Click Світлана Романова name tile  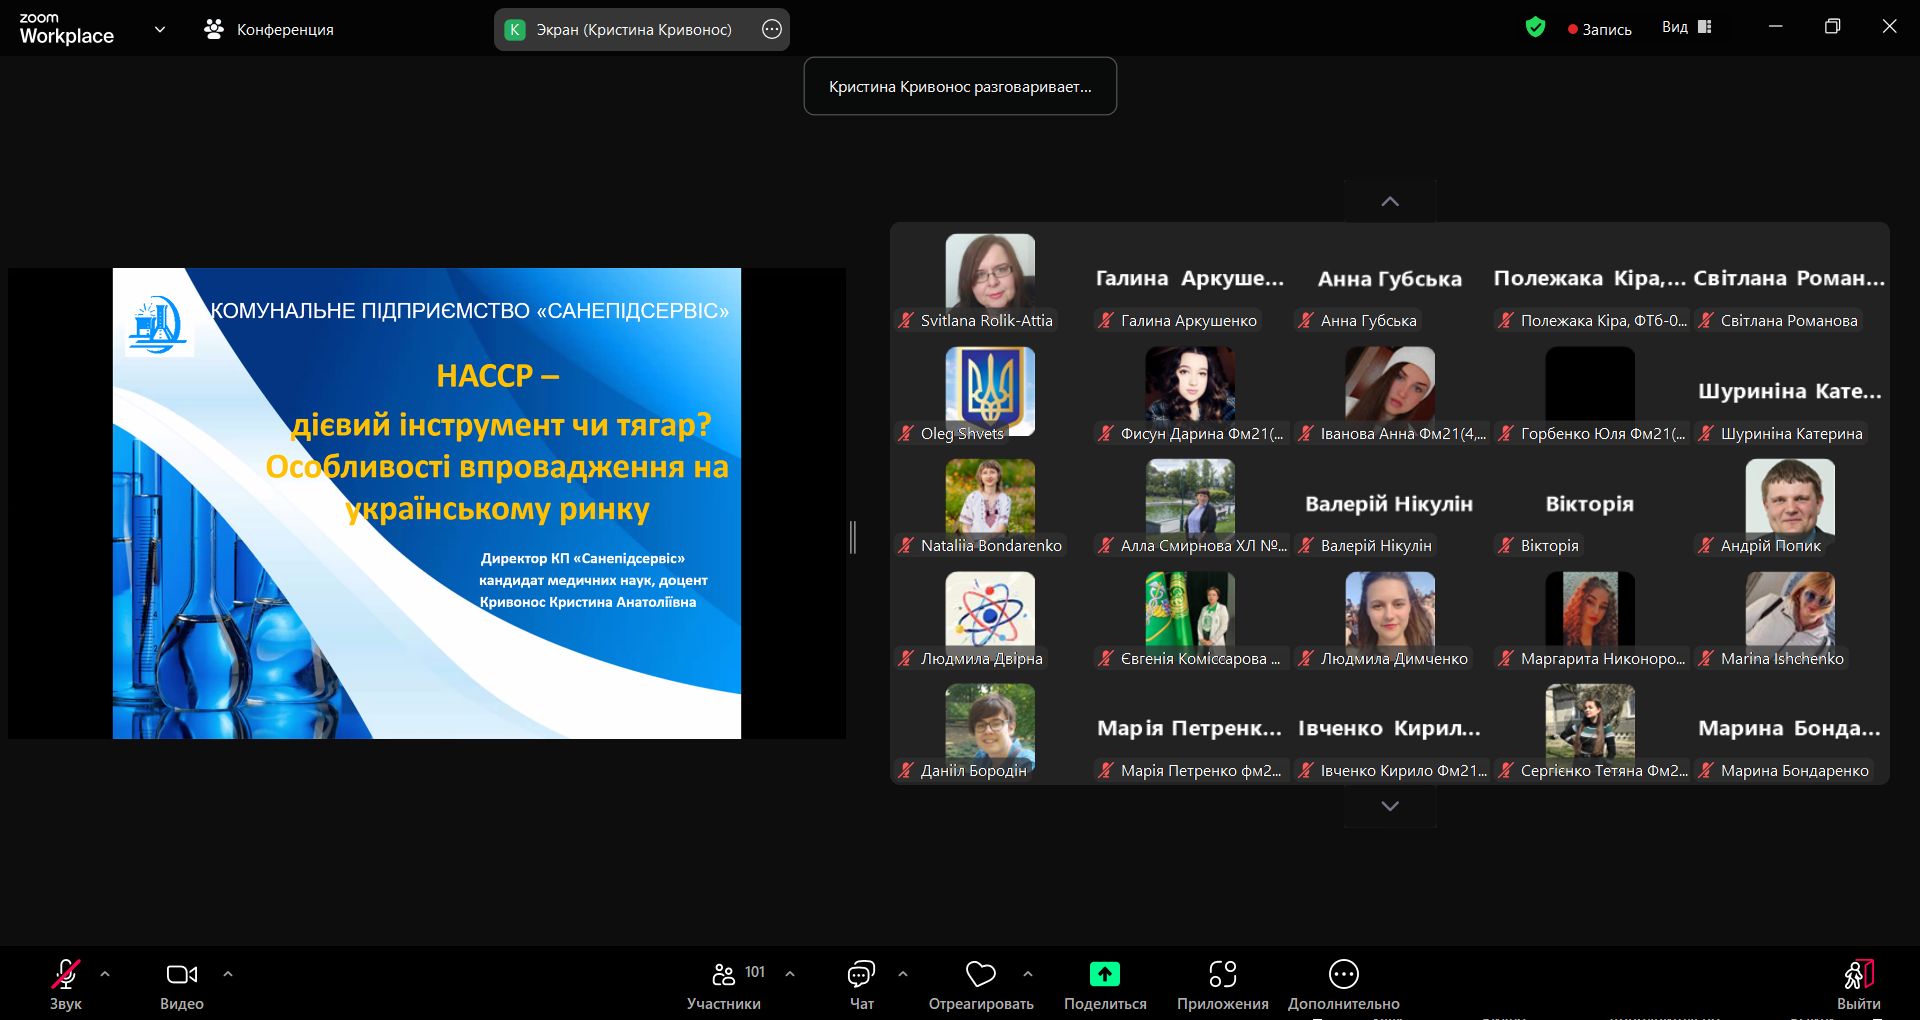[x=1790, y=279]
